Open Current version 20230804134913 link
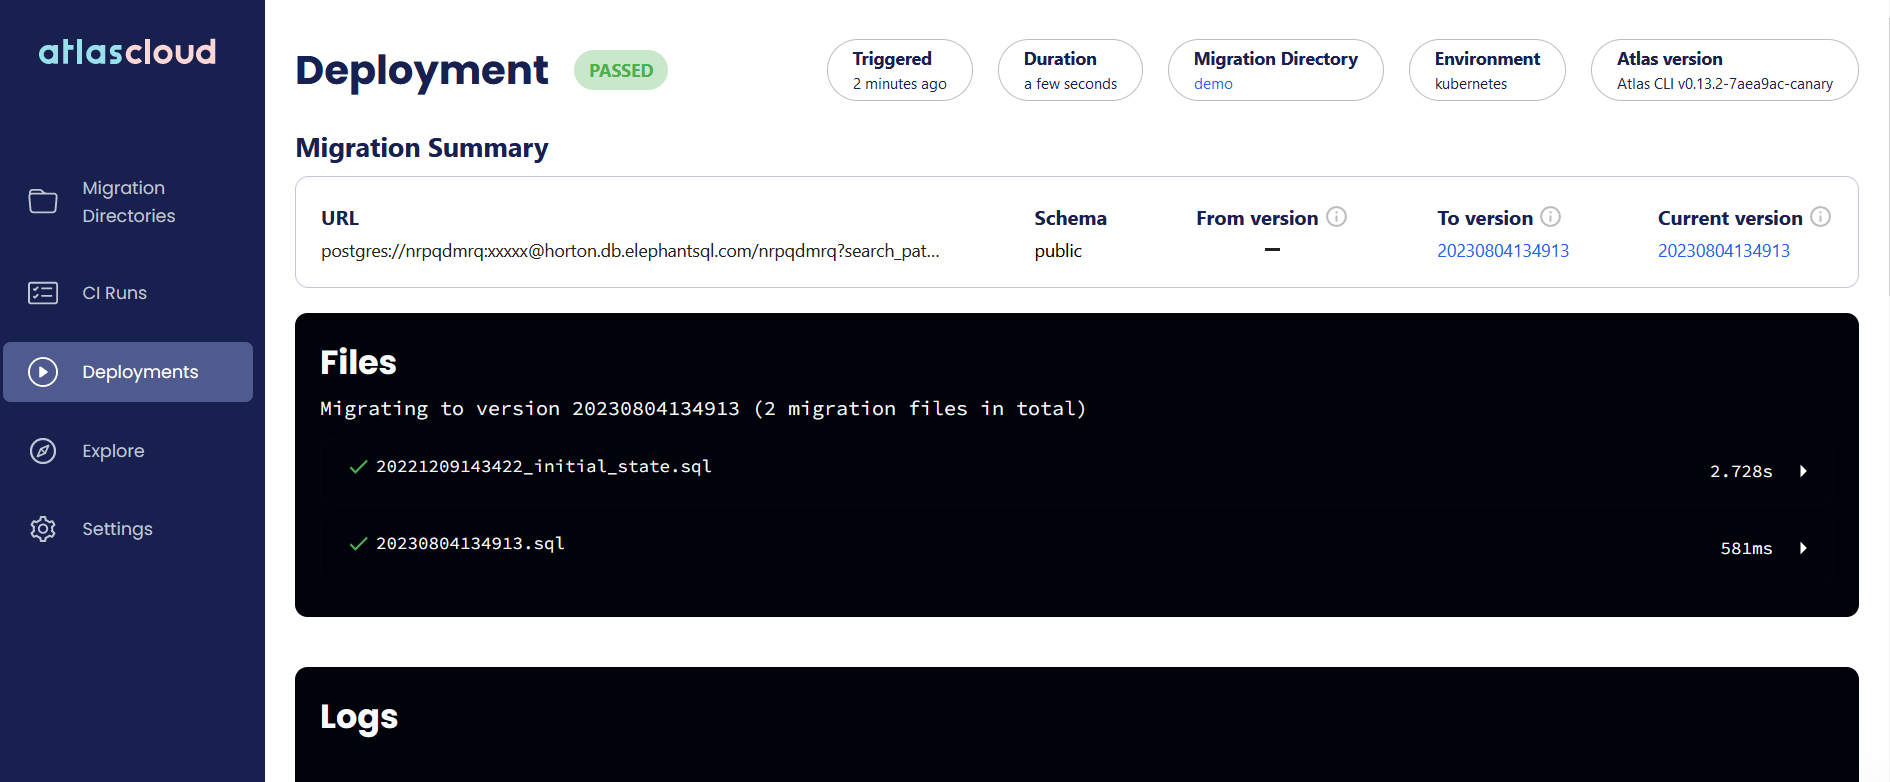Viewport: 1890px width, 782px height. tap(1724, 251)
